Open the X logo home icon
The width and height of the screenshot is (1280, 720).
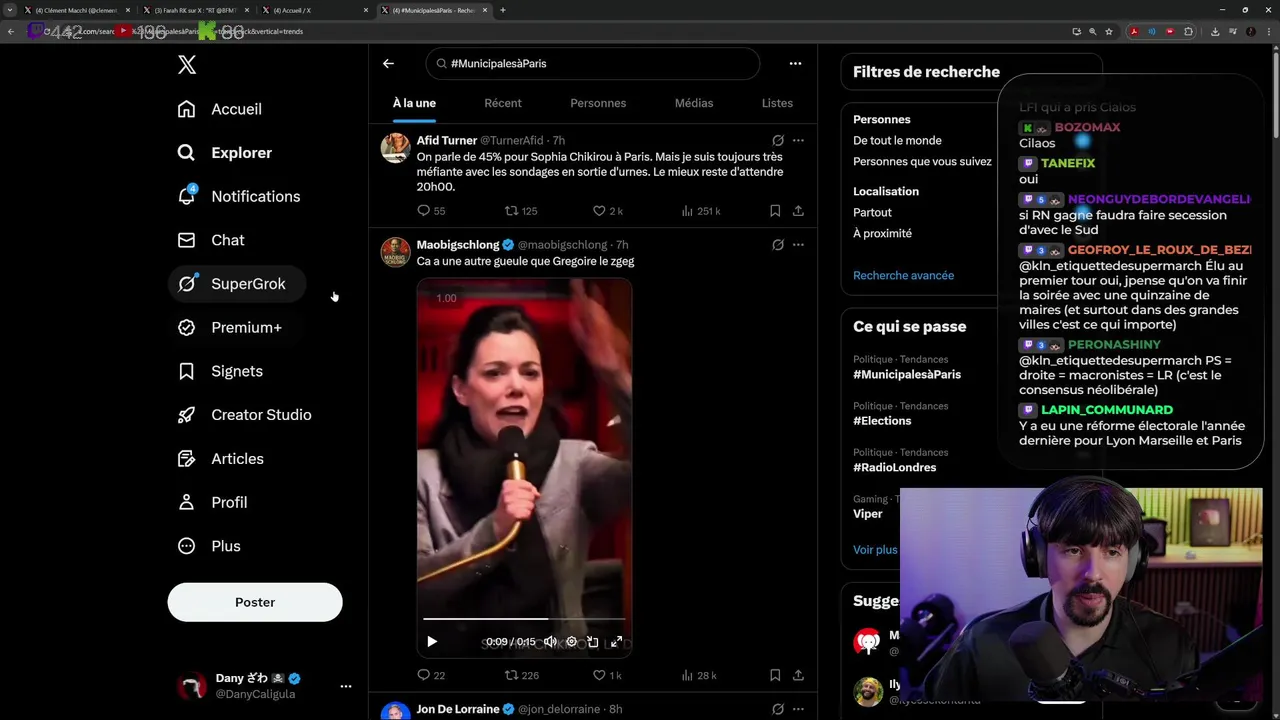[x=187, y=65]
